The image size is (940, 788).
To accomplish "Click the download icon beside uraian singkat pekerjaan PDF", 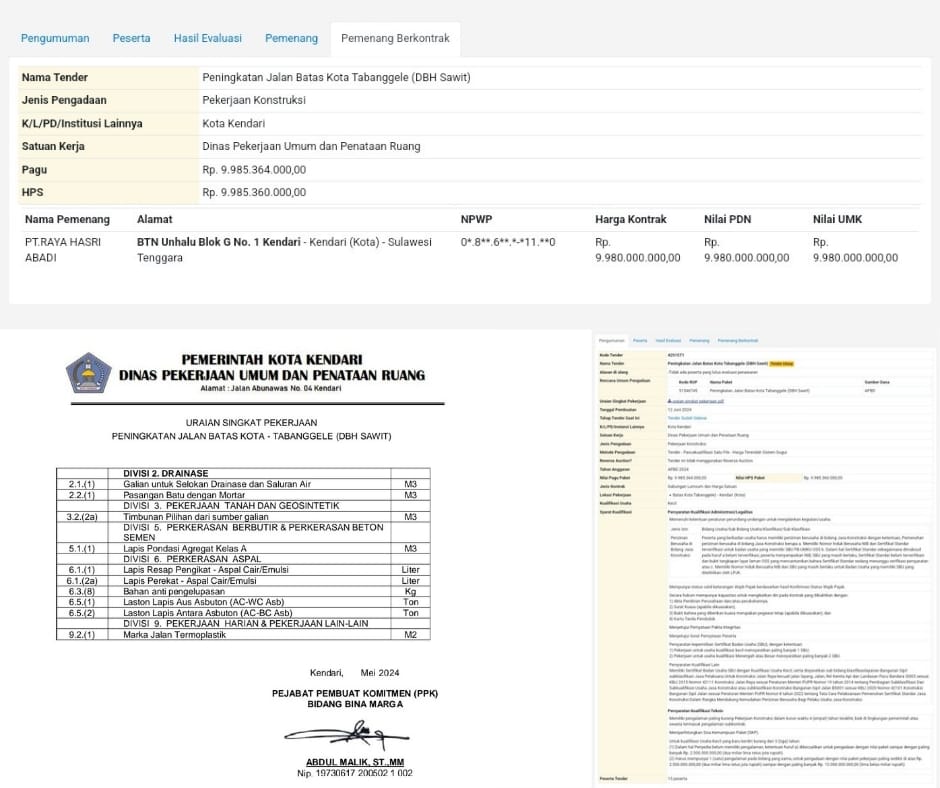I will [669, 400].
